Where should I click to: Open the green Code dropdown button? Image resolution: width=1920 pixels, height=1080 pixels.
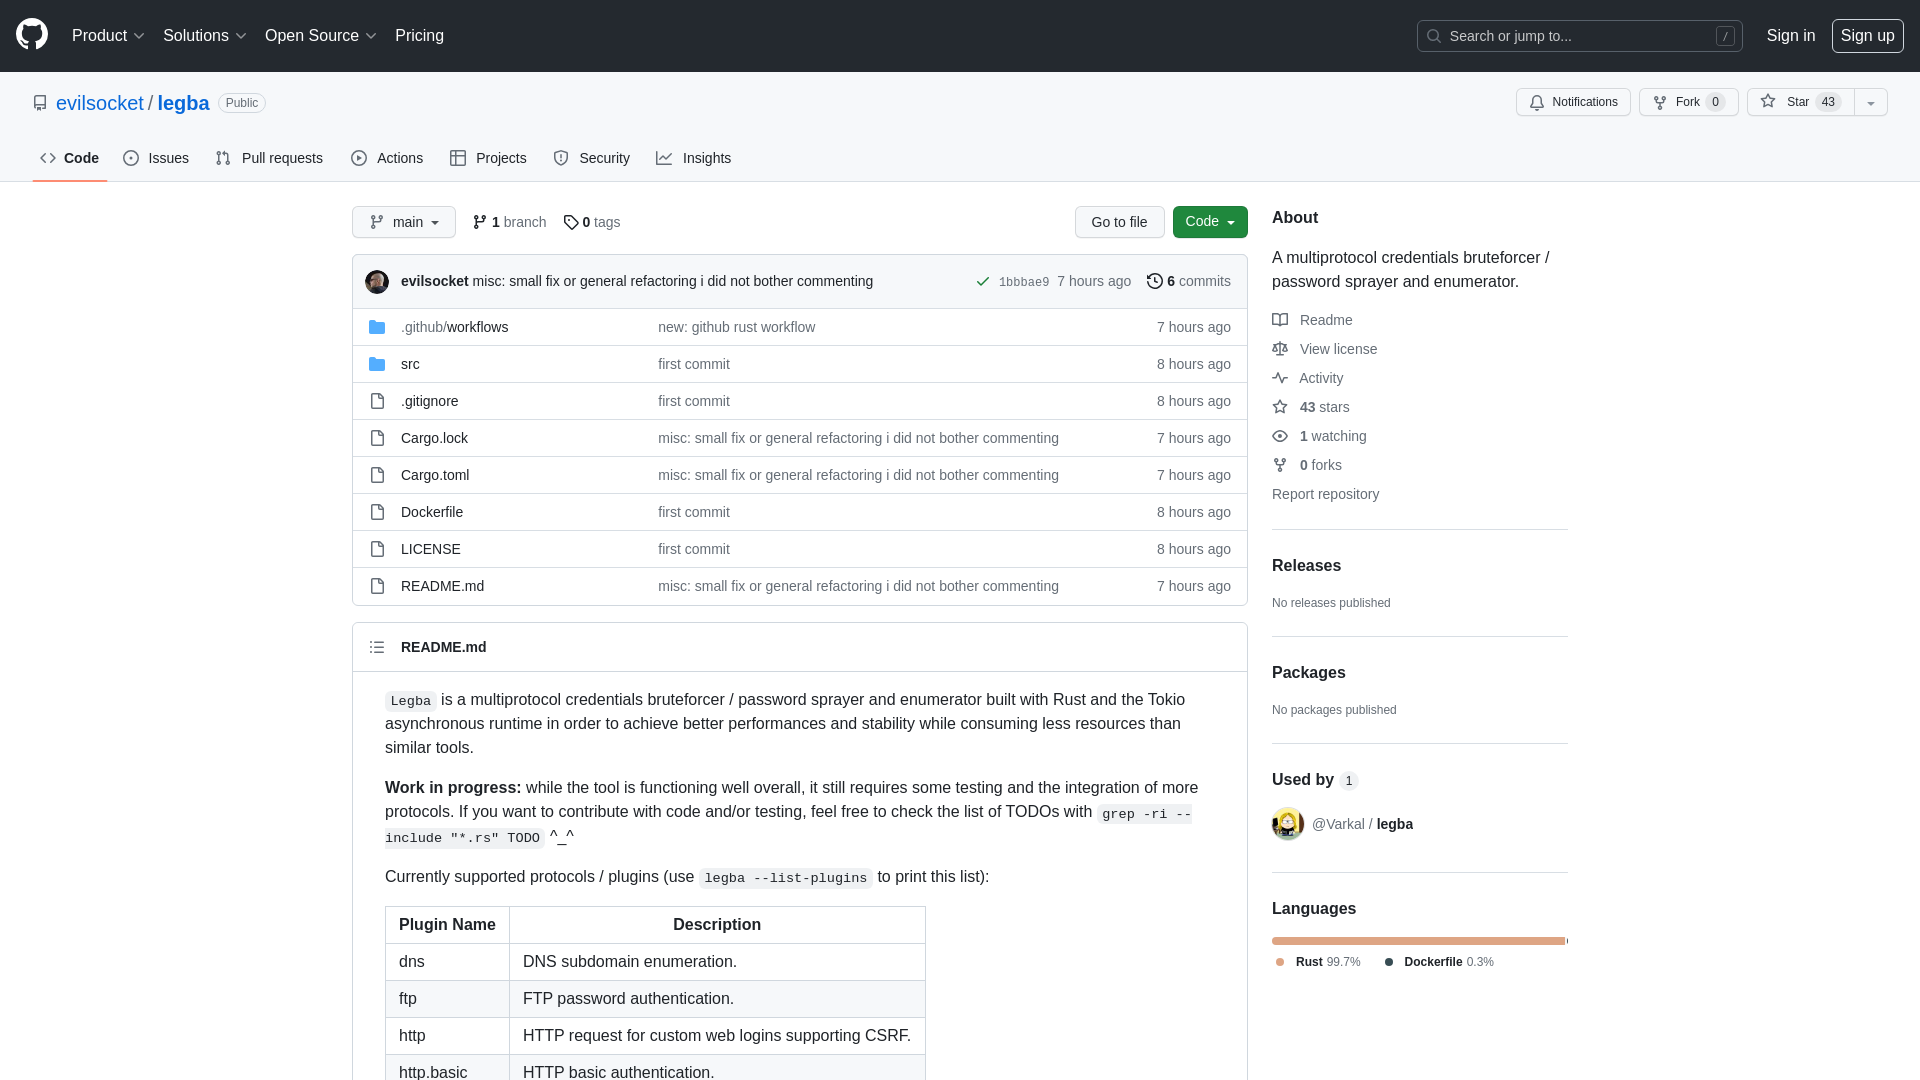(1210, 222)
